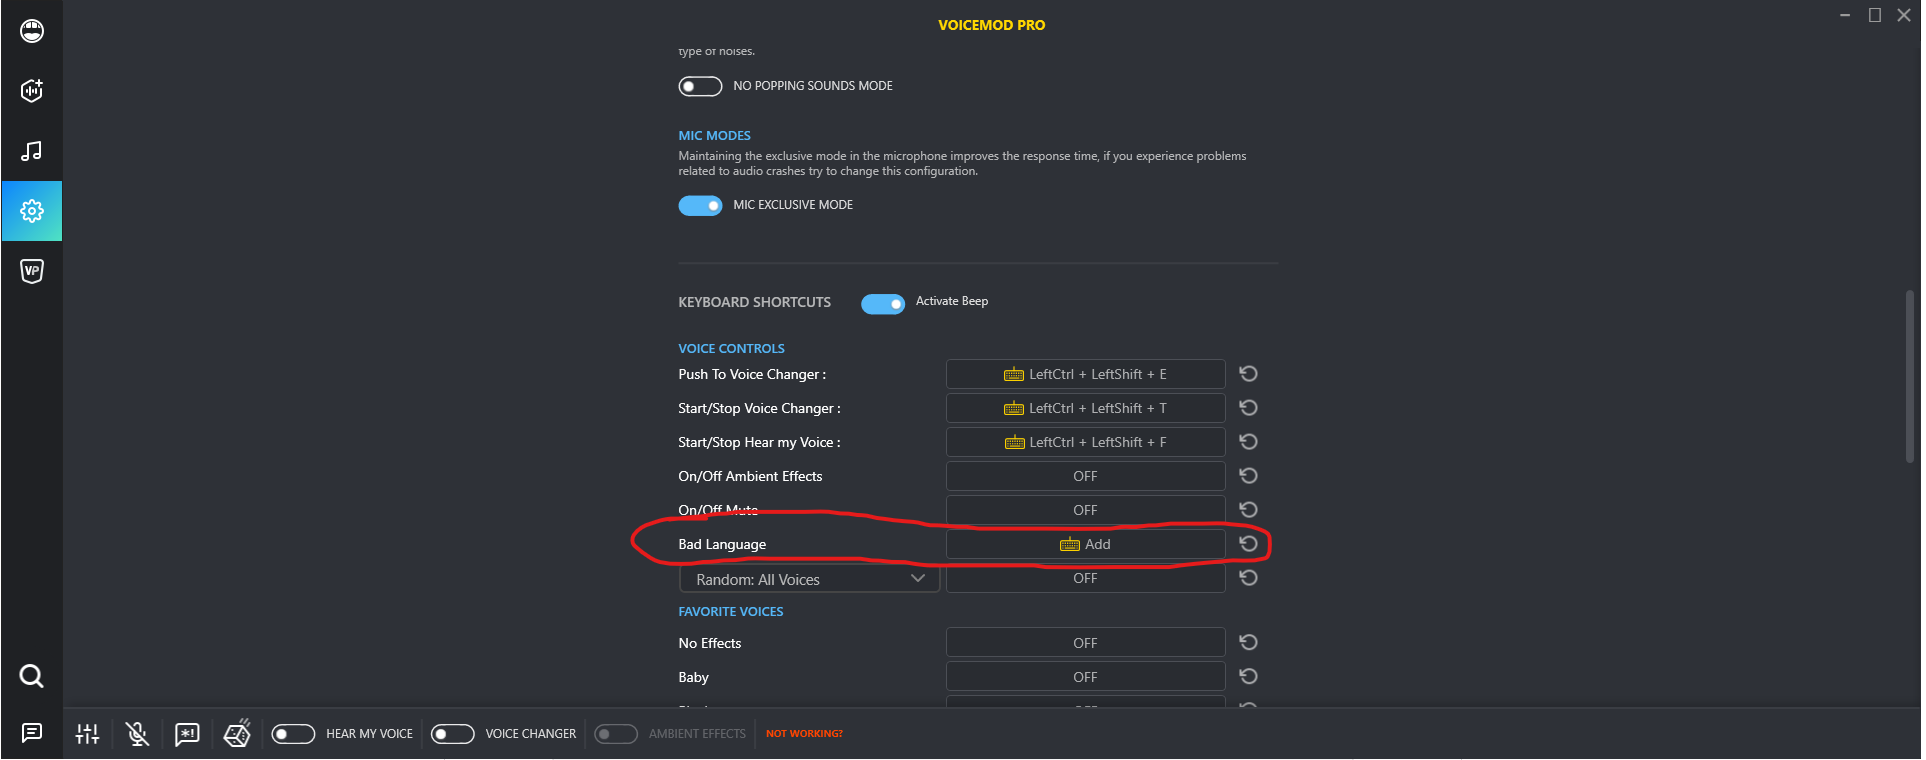This screenshot has height=760, width=1926.
Task: Reset the On/Off Ambient Effects shortcut
Action: pos(1248,476)
